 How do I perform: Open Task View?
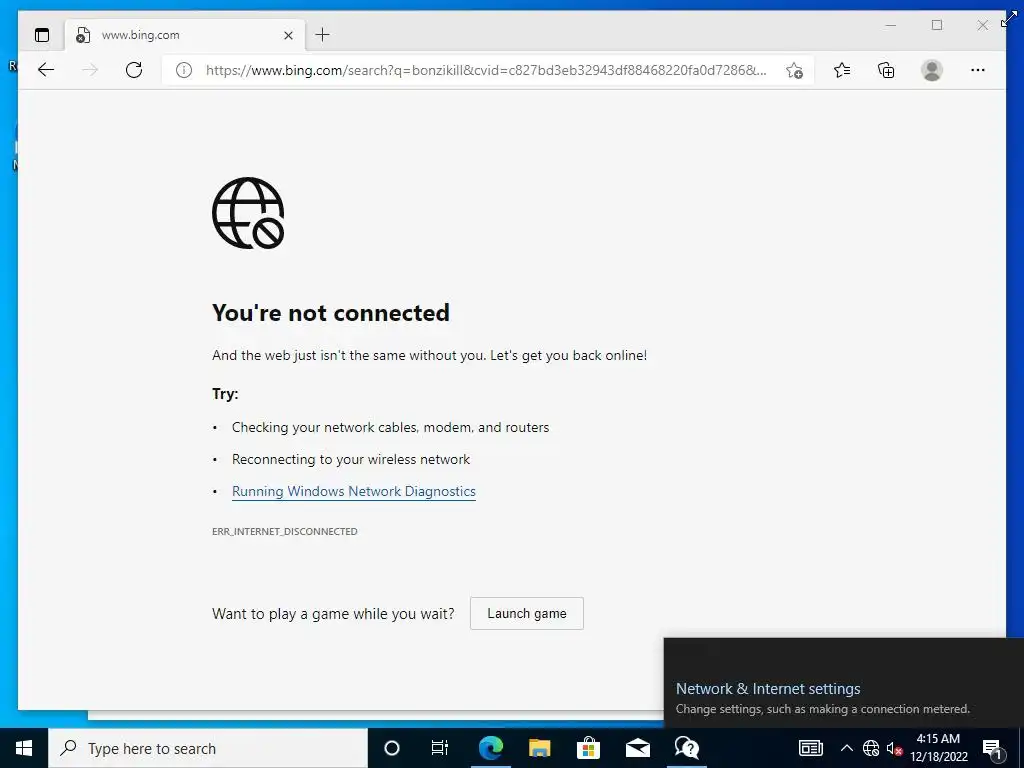point(440,748)
